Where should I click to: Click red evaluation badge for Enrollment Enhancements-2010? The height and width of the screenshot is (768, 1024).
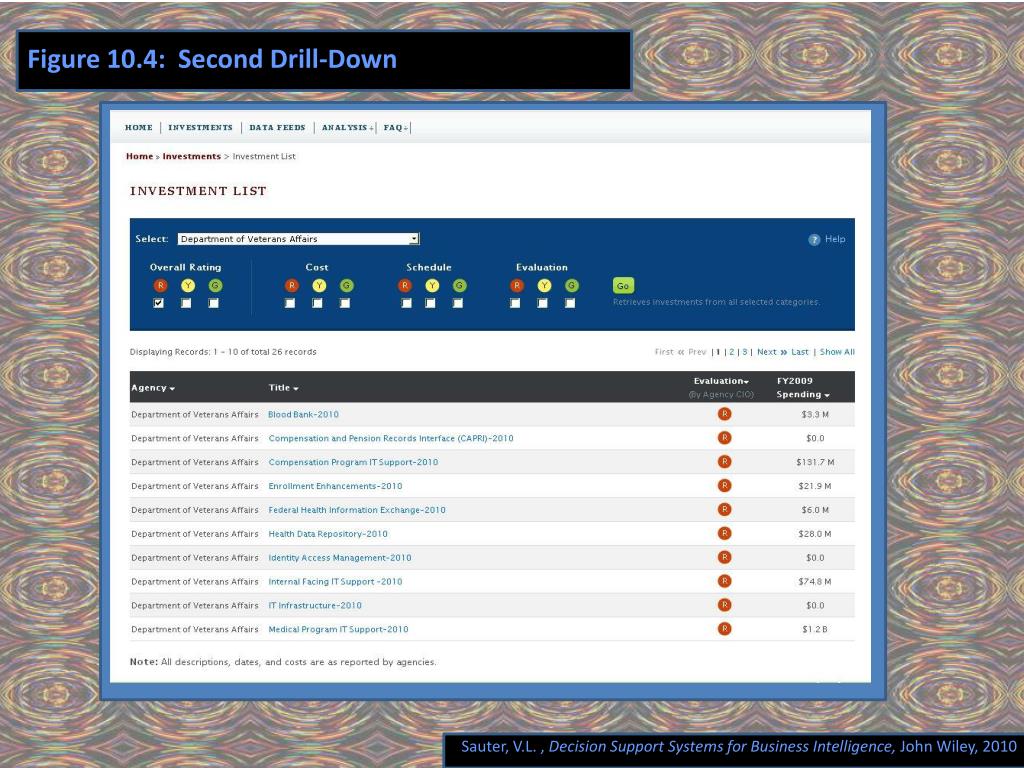[x=724, y=485]
